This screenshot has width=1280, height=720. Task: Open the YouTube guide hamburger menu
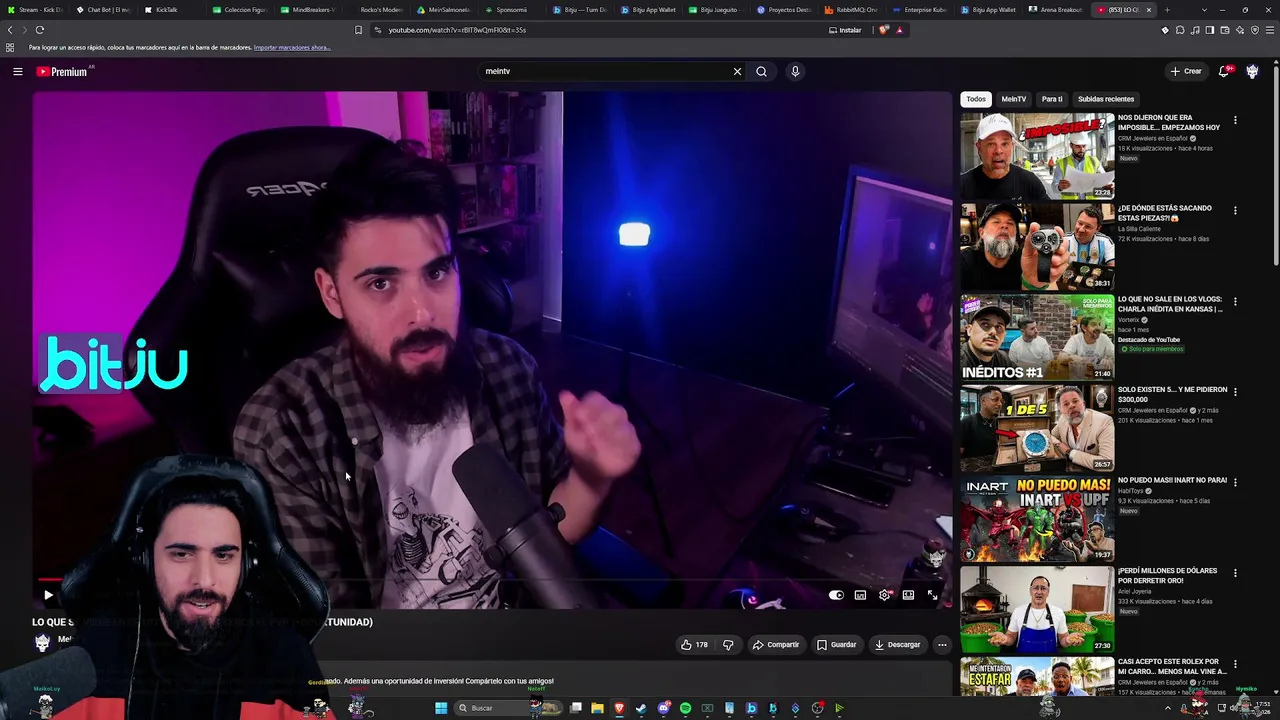click(17, 71)
